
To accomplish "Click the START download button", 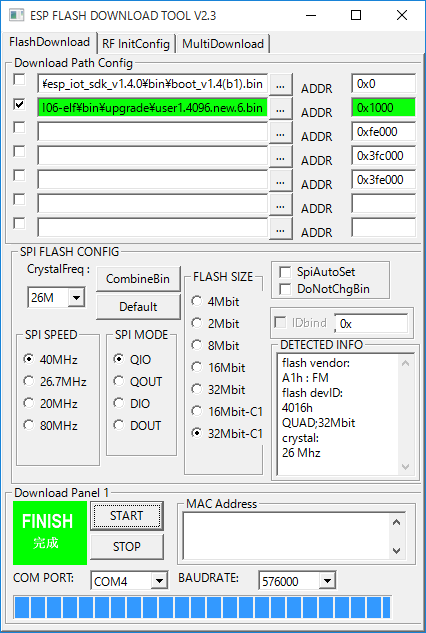I will 127,516.
